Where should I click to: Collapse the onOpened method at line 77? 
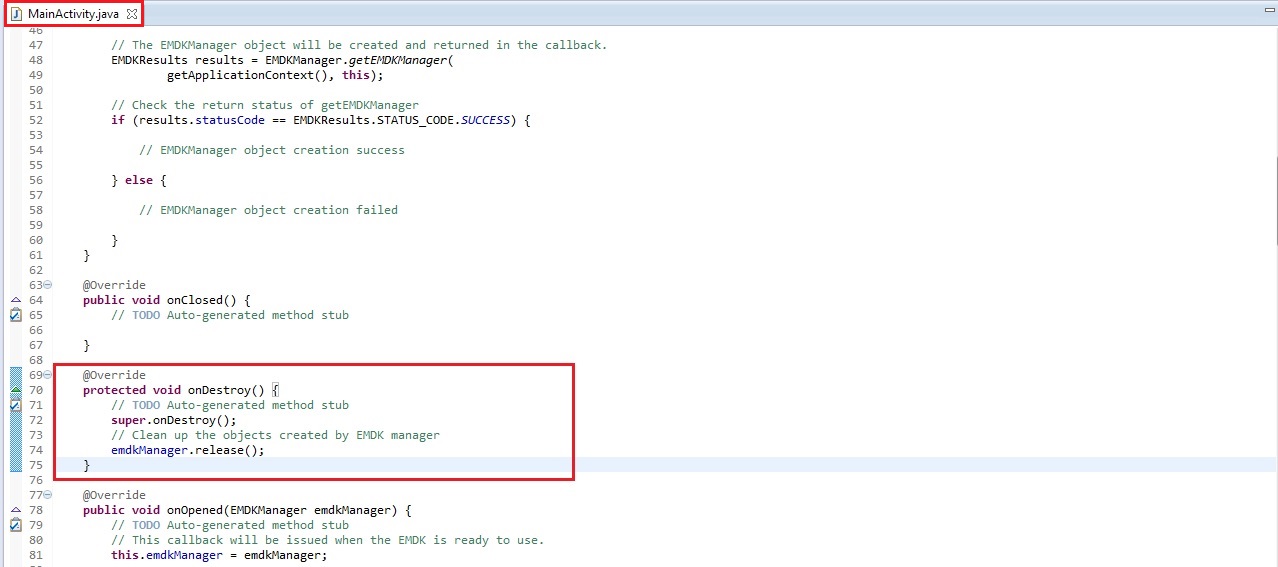(x=48, y=495)
